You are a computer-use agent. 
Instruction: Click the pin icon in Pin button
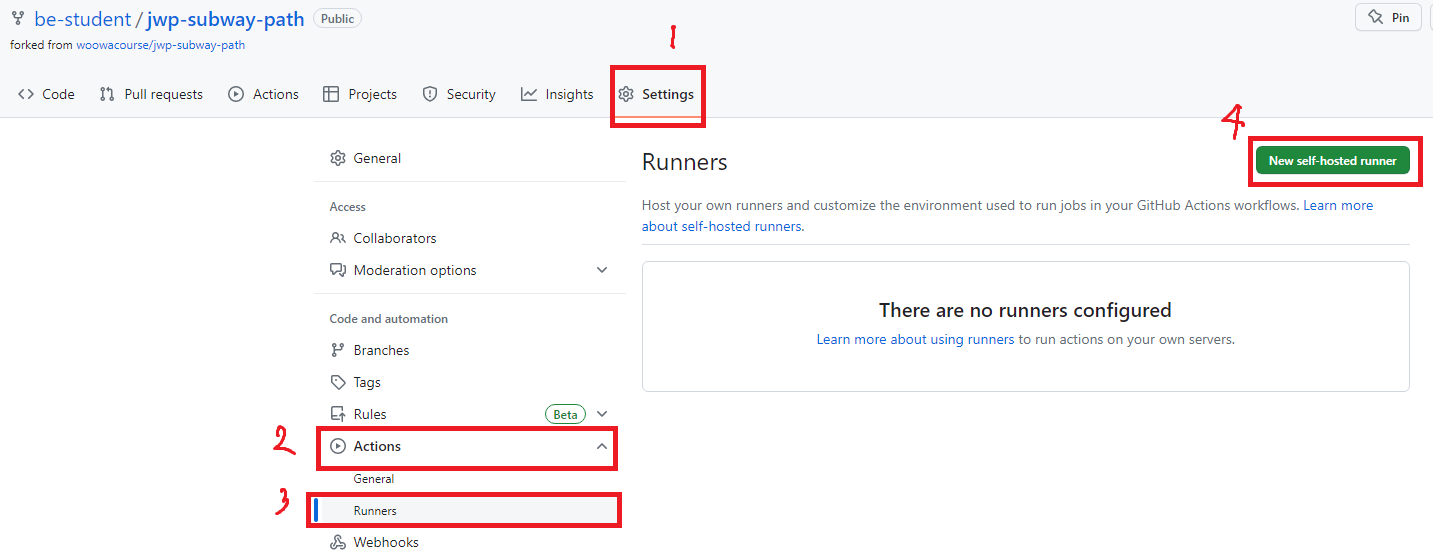coord(1376,17)
